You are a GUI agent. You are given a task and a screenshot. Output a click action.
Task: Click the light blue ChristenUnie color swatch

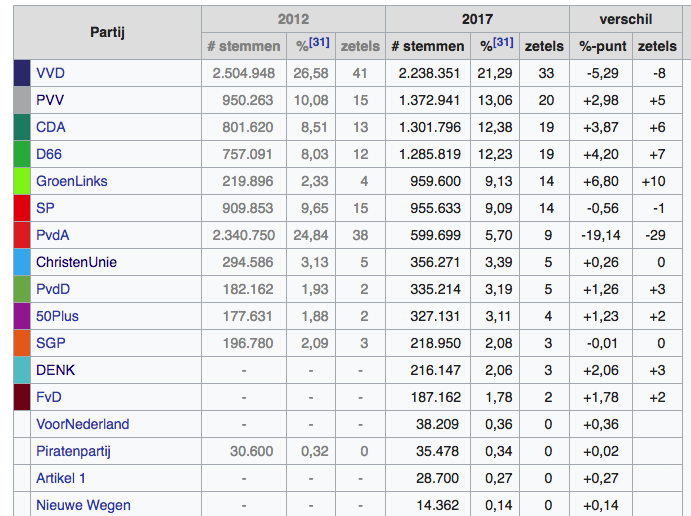[22, 262]
